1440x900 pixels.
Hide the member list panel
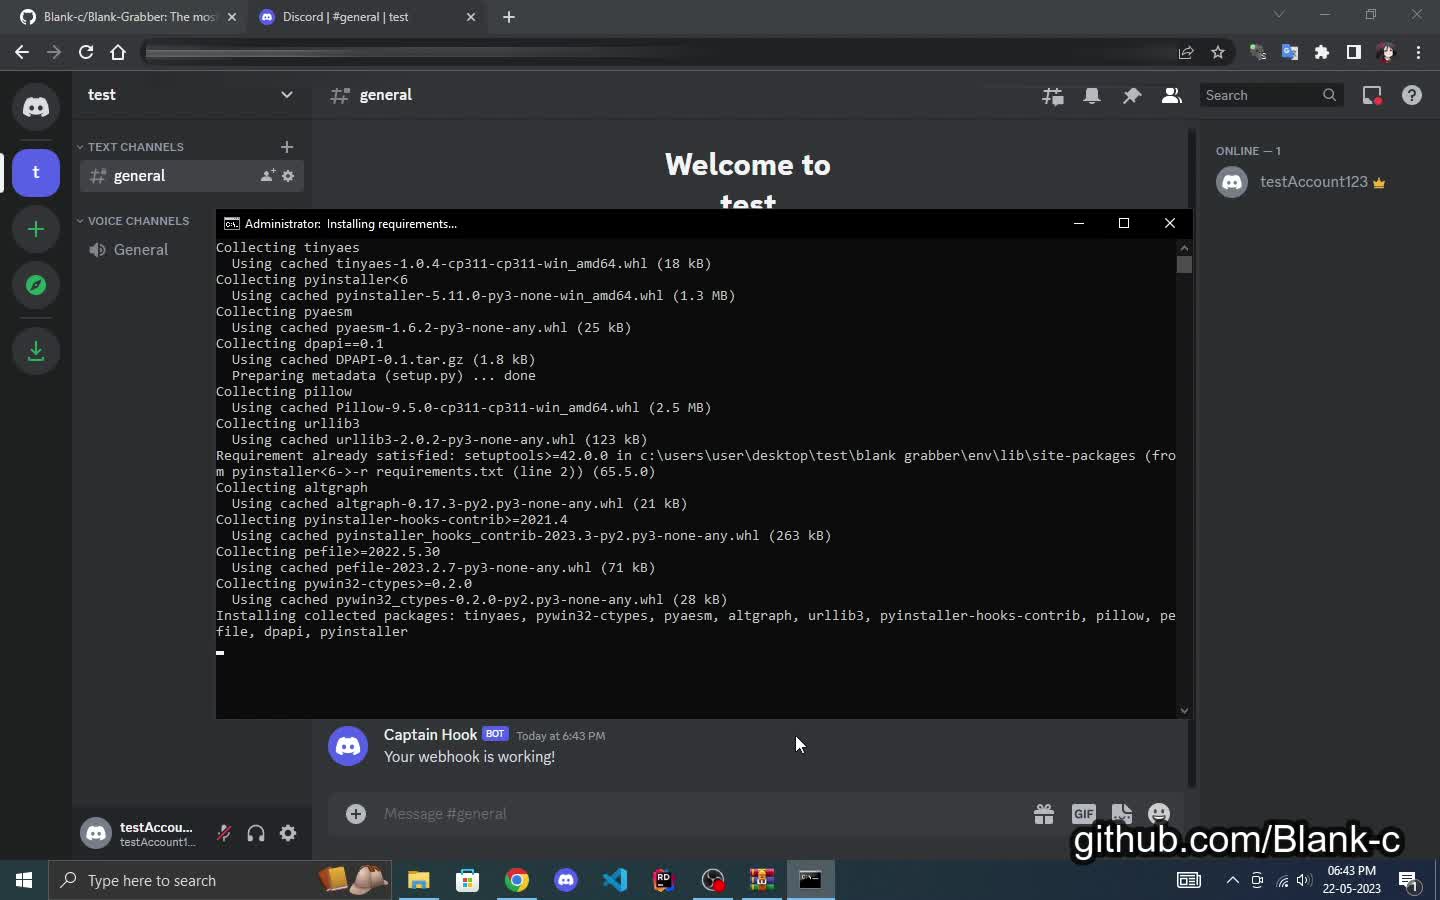[1172, 95]
